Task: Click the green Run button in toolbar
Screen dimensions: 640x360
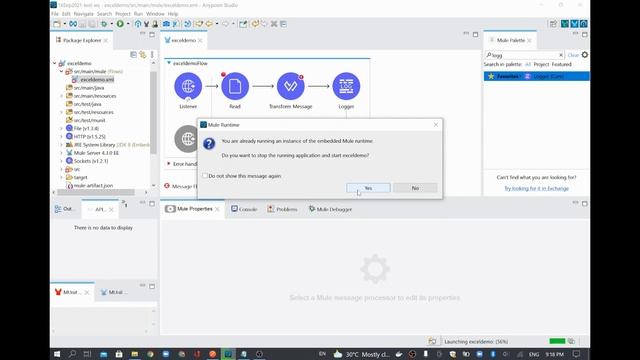Action: pos(120,24)
